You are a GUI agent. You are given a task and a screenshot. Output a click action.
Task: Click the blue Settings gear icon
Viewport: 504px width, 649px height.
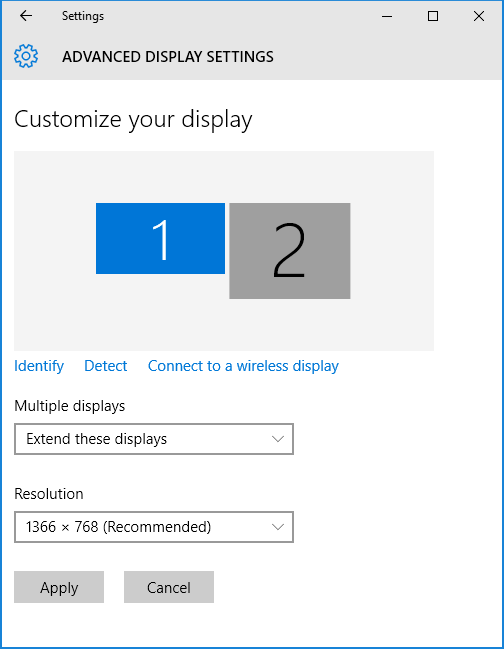coord(26,56)
